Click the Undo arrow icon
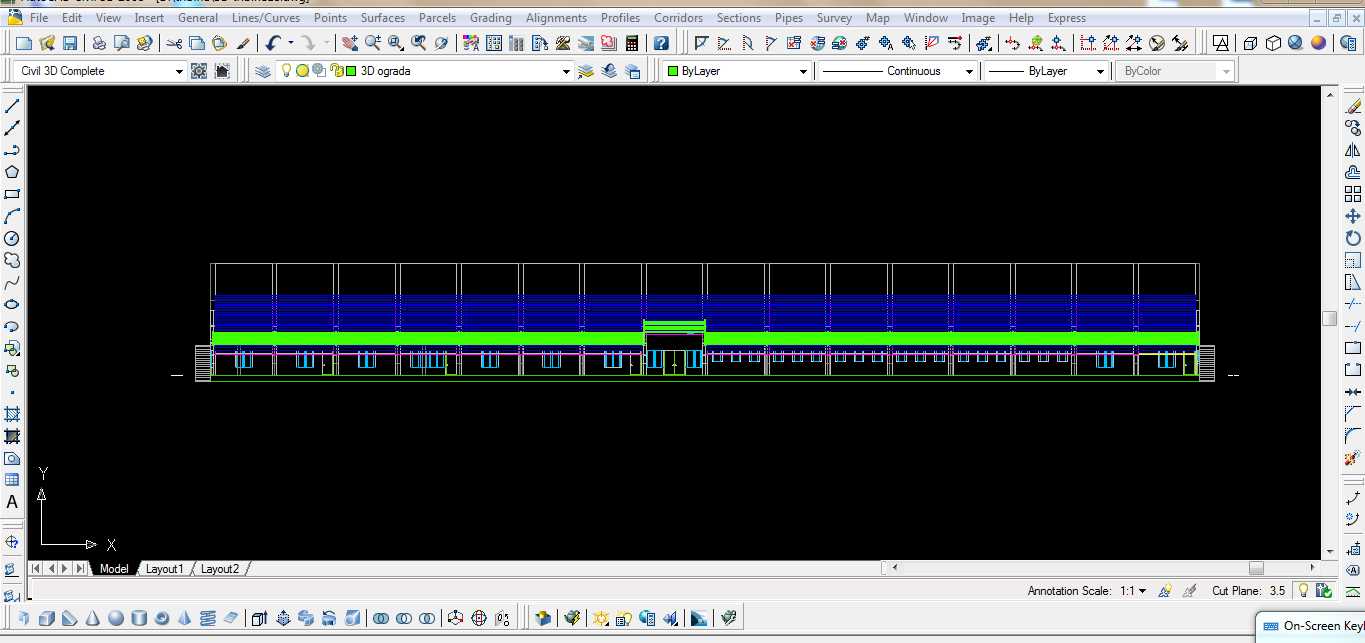 click(273, 43)
